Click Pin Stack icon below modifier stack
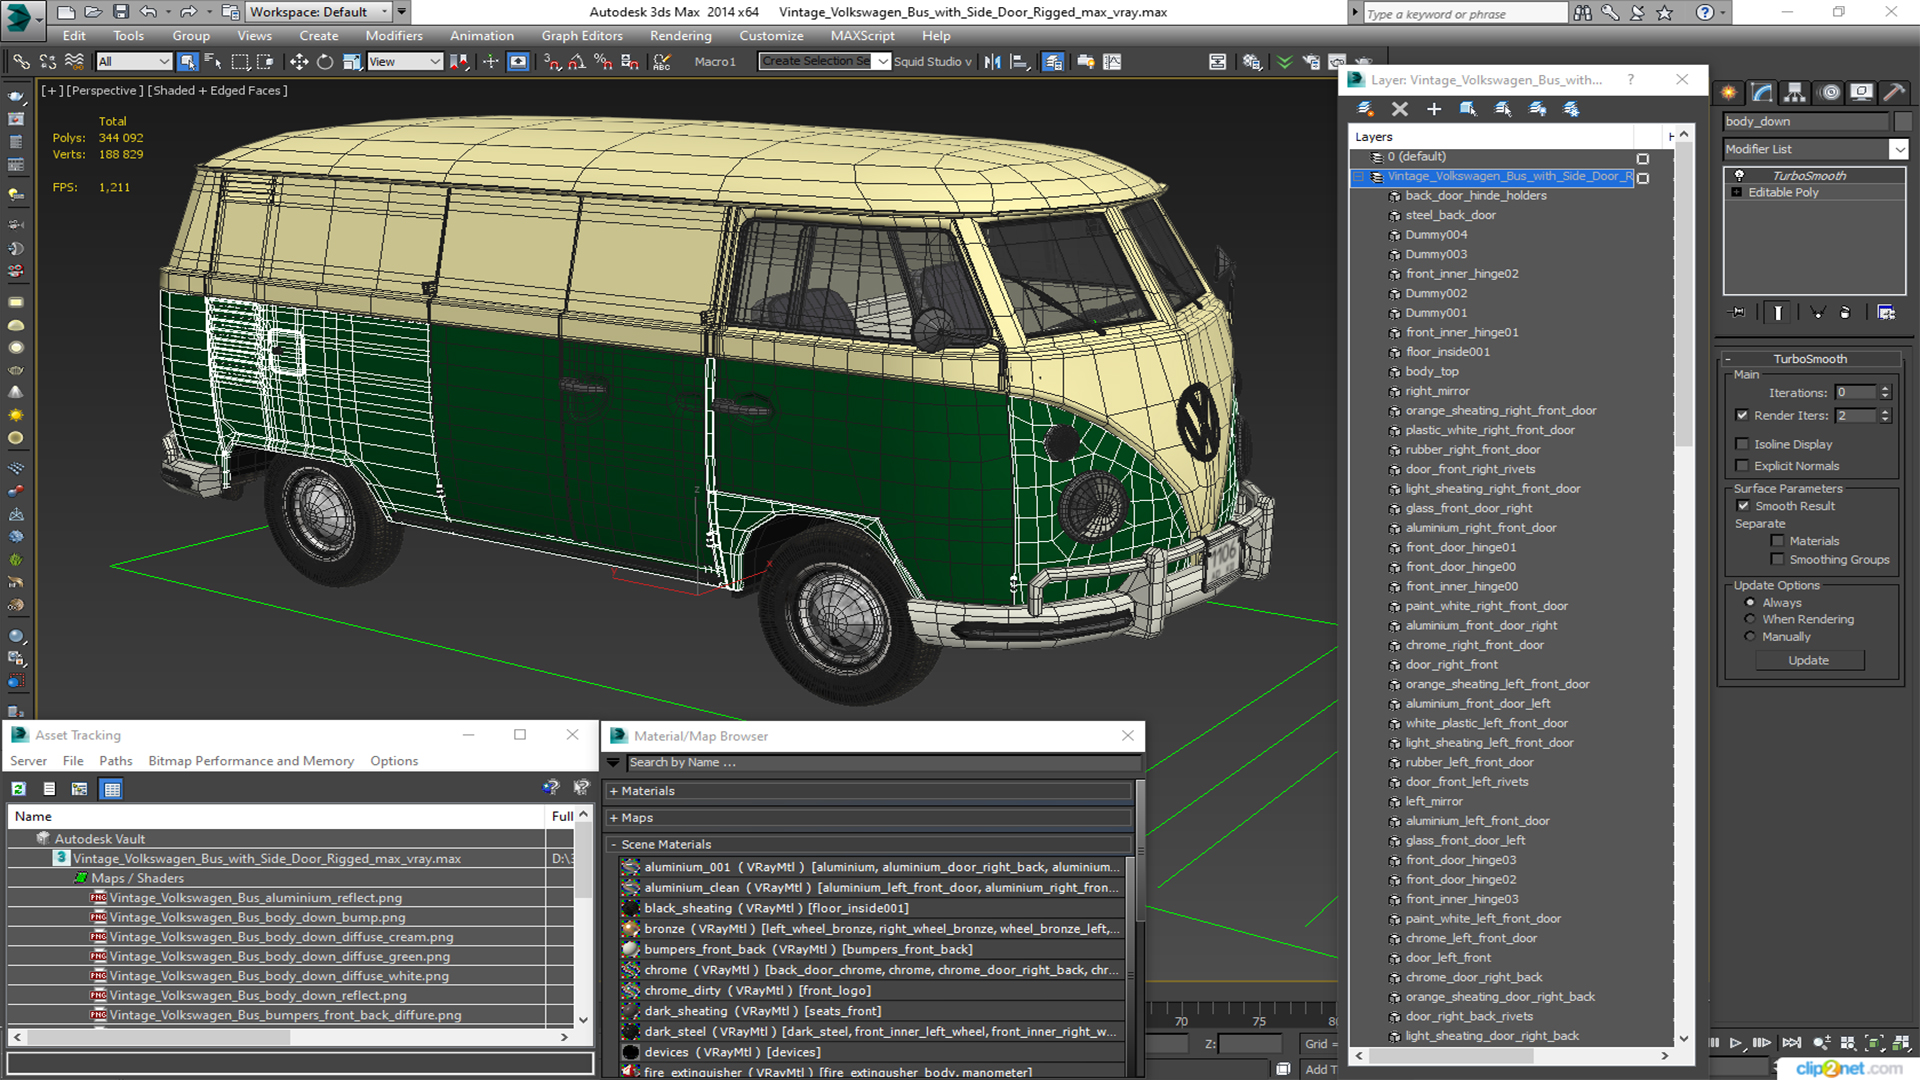Viewport: 1920px width, 1080px height. click(1738, 313)
